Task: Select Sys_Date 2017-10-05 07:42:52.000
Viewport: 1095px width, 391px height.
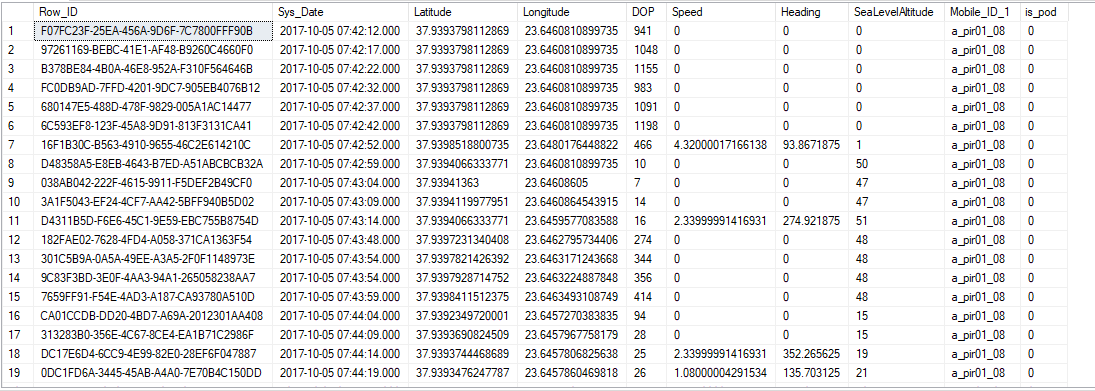Action: coord(340,145)
